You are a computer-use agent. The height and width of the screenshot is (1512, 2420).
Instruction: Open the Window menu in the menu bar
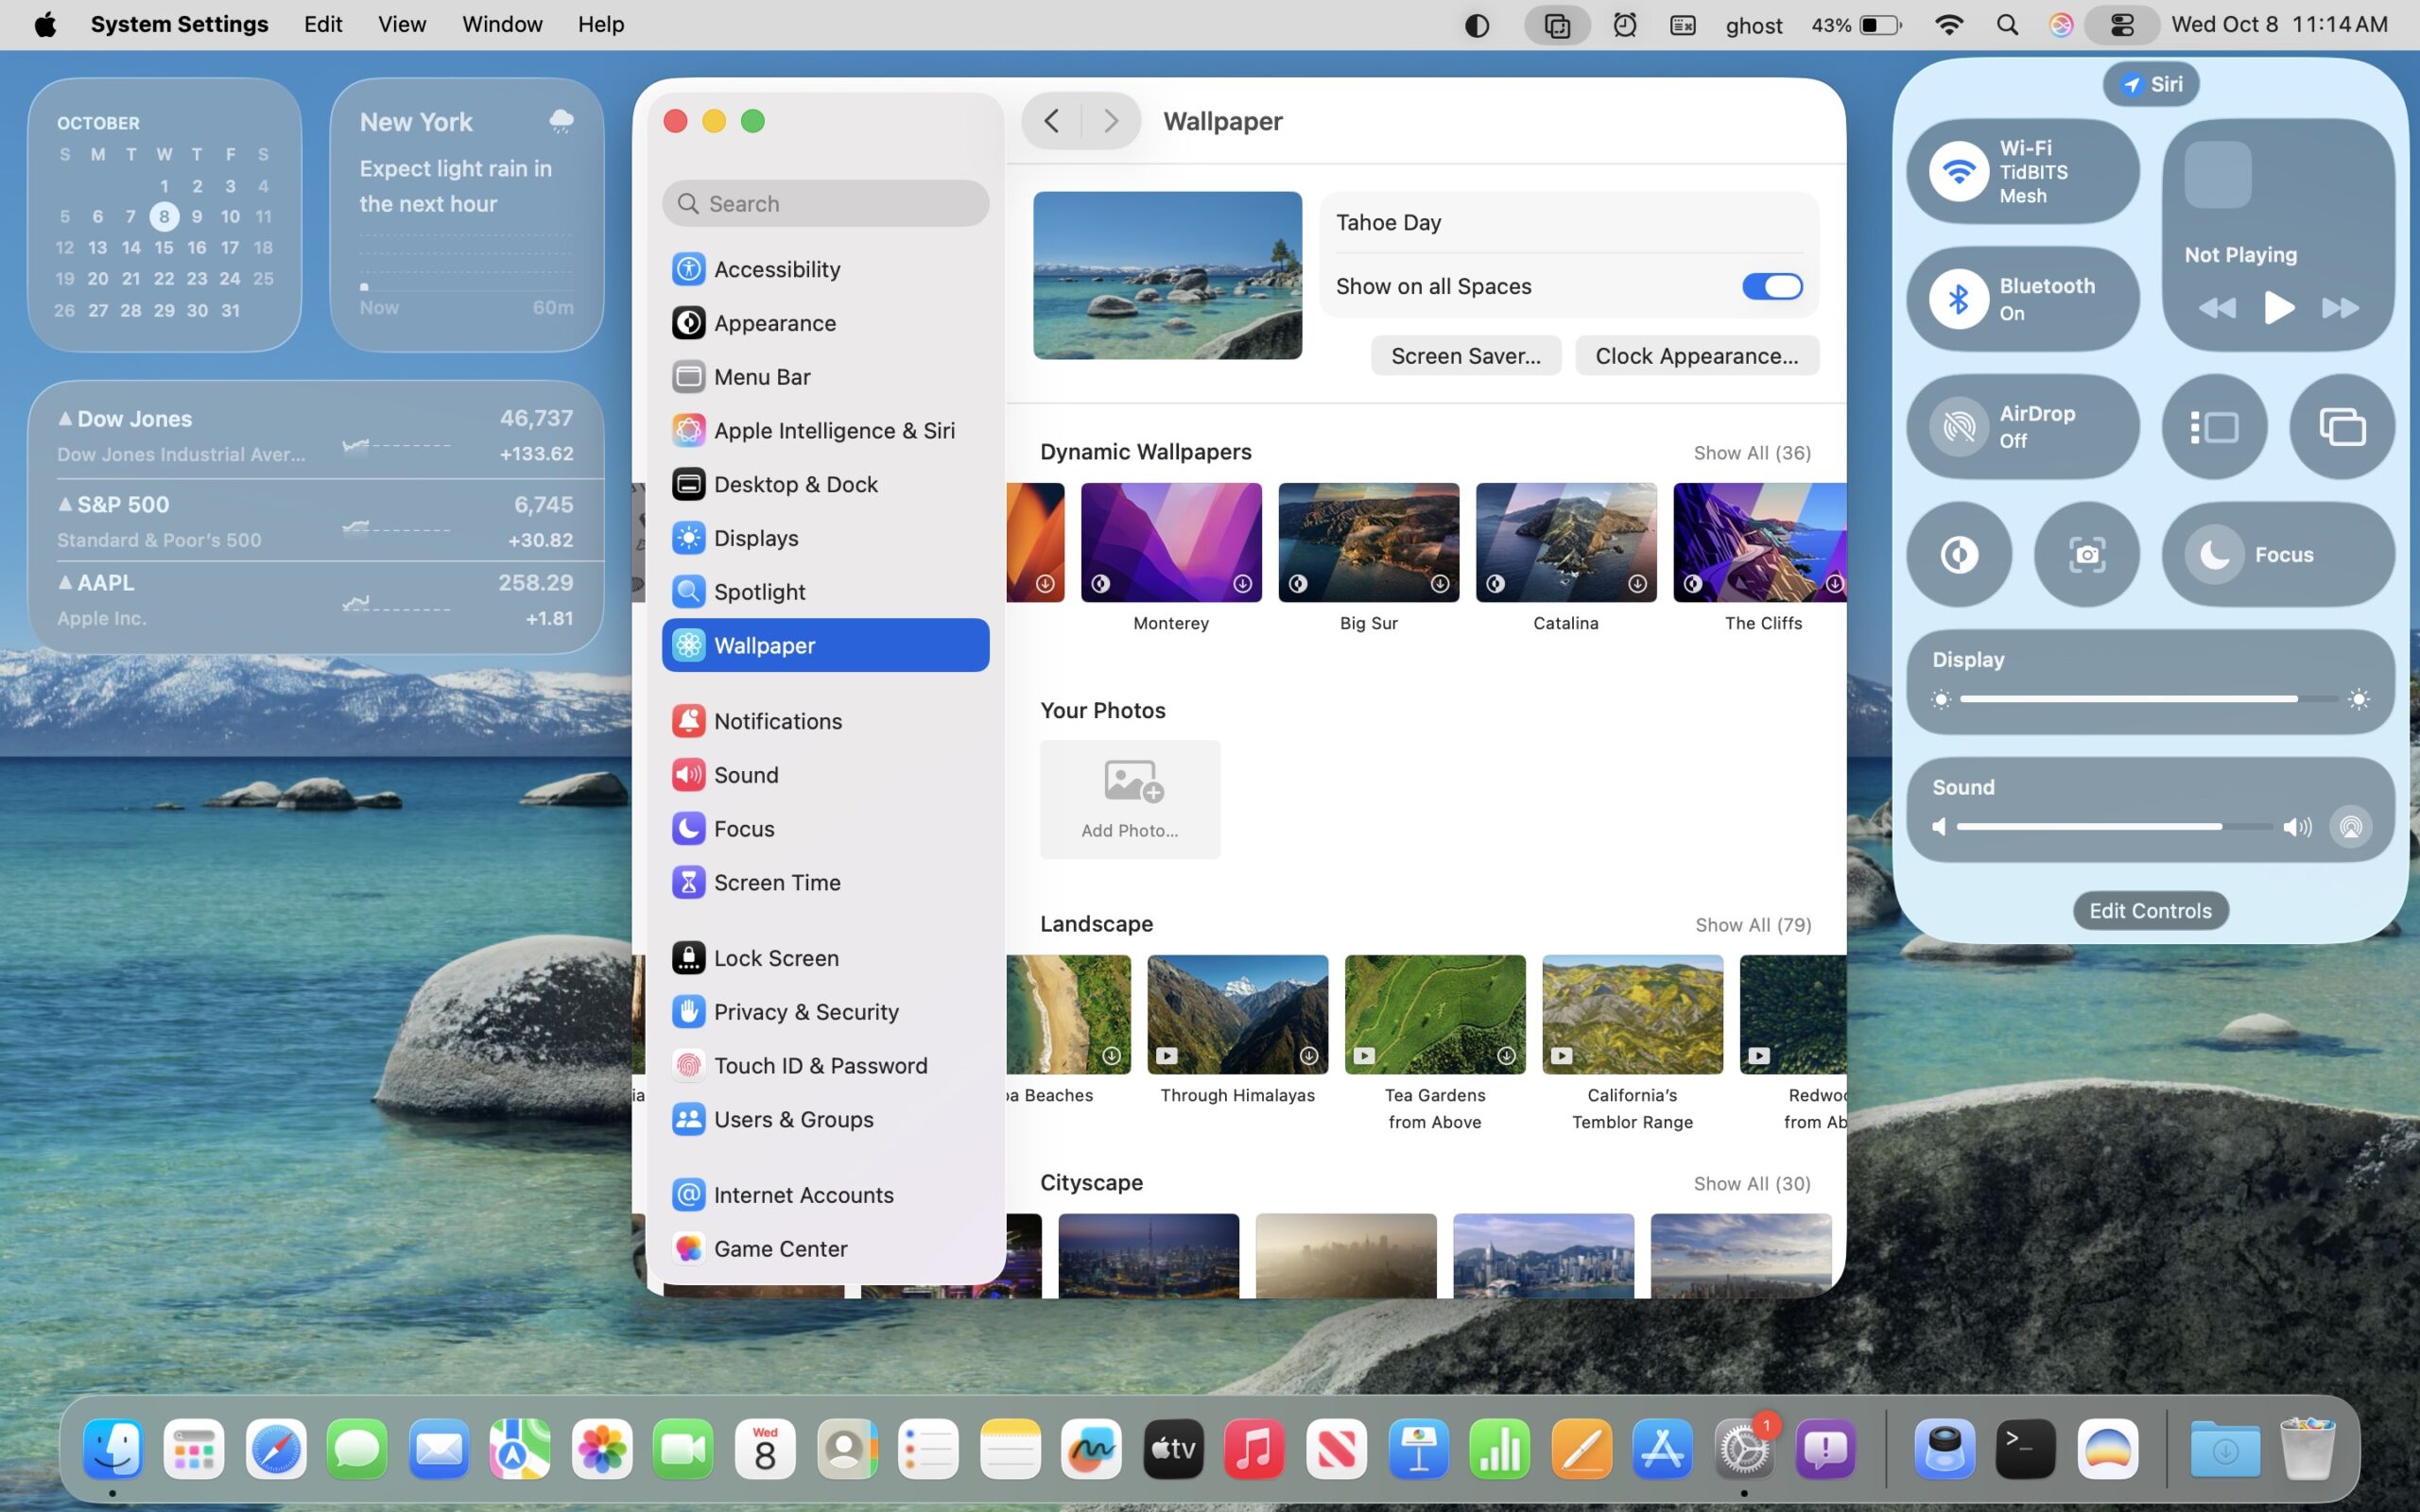tap(501, 24)
